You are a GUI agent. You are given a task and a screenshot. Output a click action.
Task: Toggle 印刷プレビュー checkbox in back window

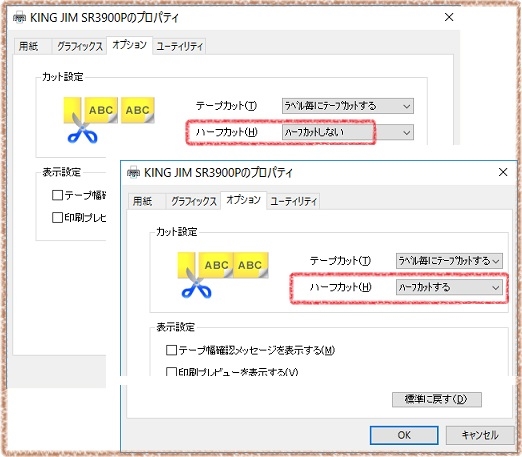pos(57,217)
